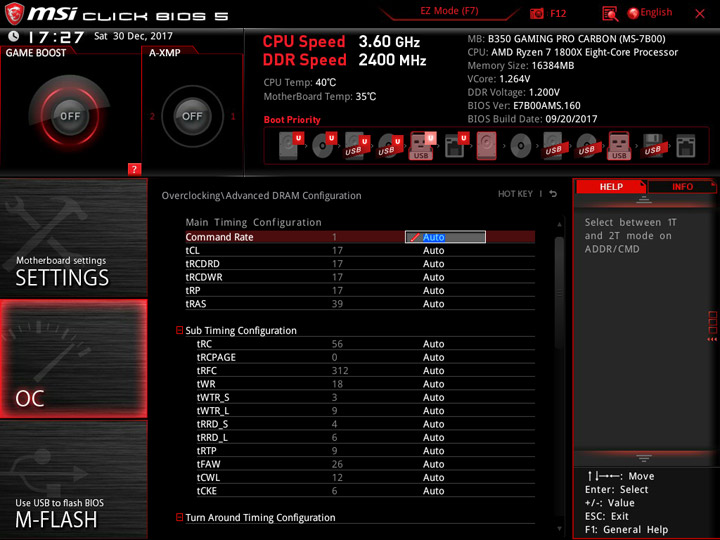
Task: Go back using the return arrow near HOT KEY
Action: pyautogui.click(x=553, y=194)
